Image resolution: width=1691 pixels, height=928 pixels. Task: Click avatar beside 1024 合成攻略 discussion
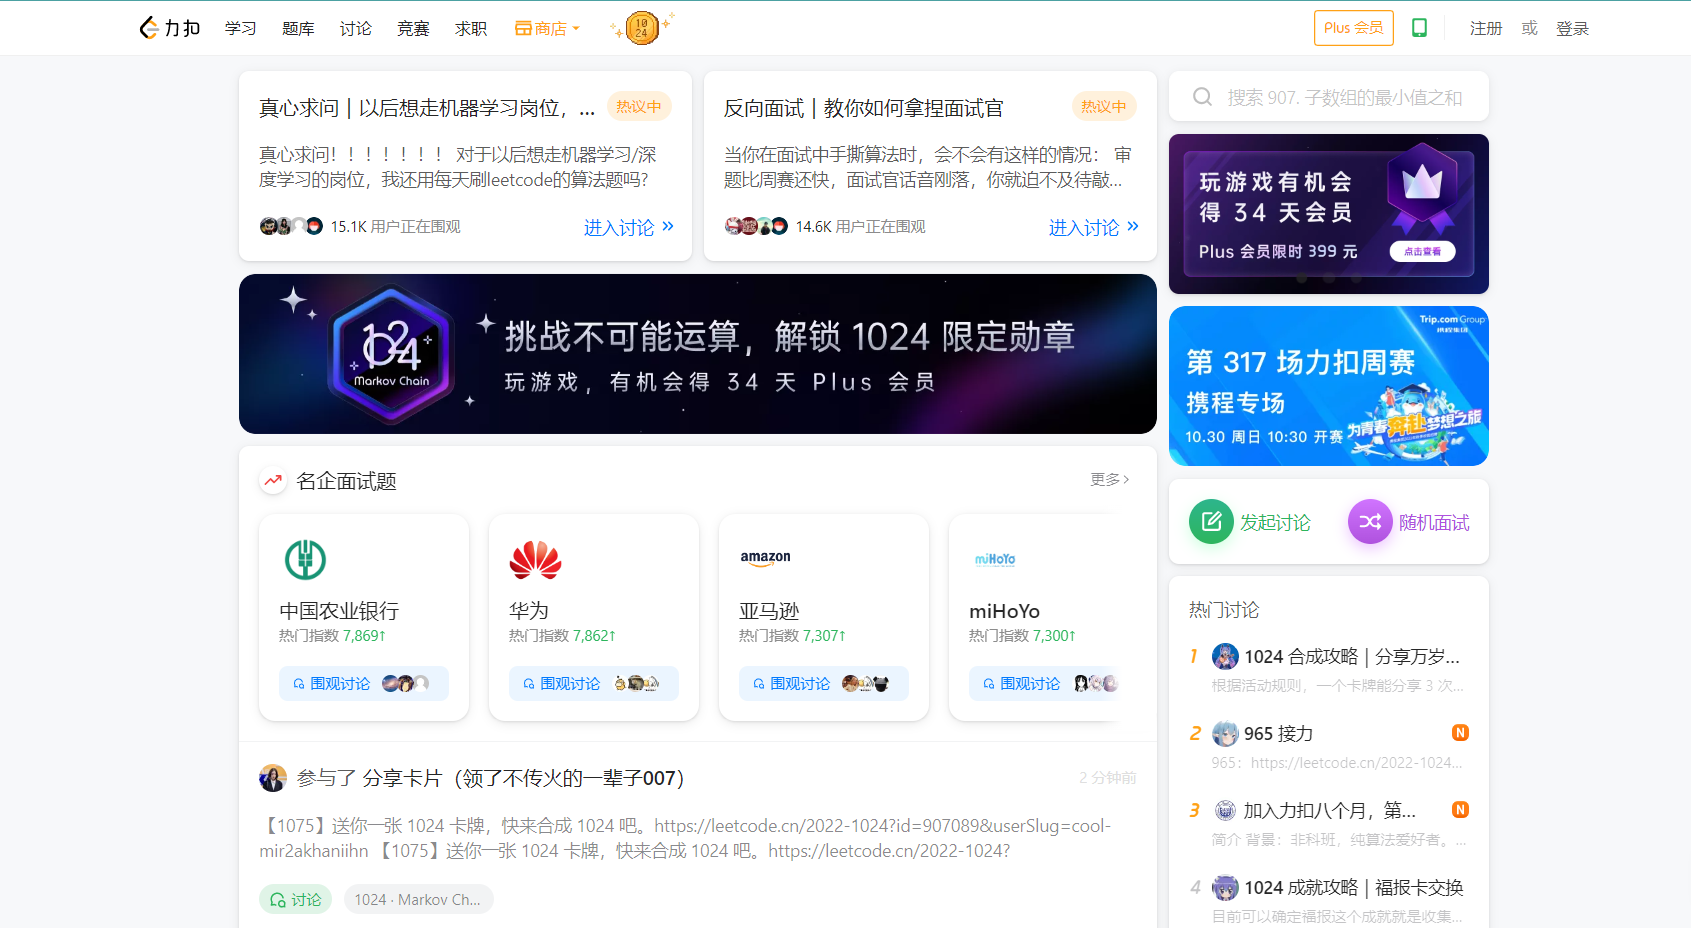(1225, 656)
